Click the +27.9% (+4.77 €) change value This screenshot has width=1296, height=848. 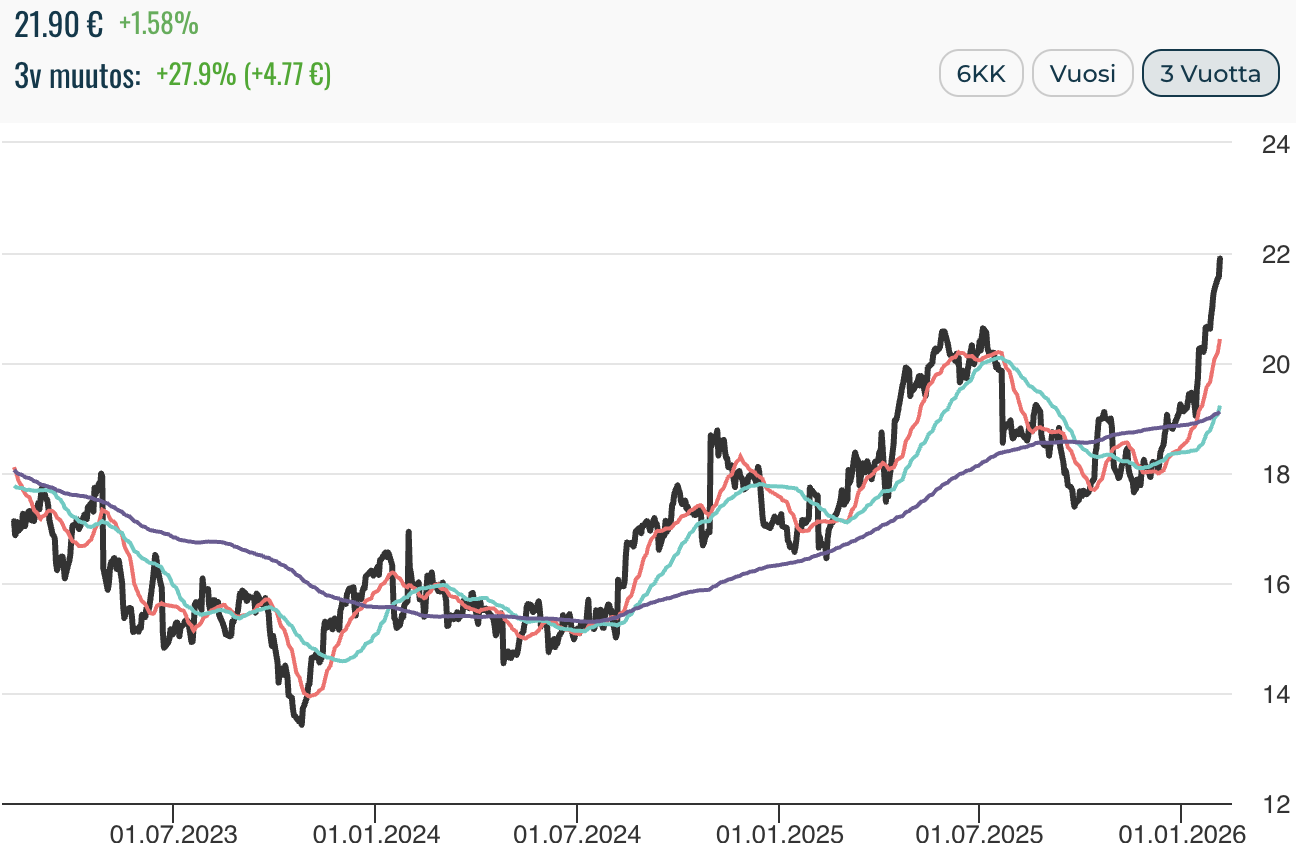tap(243, 75)
